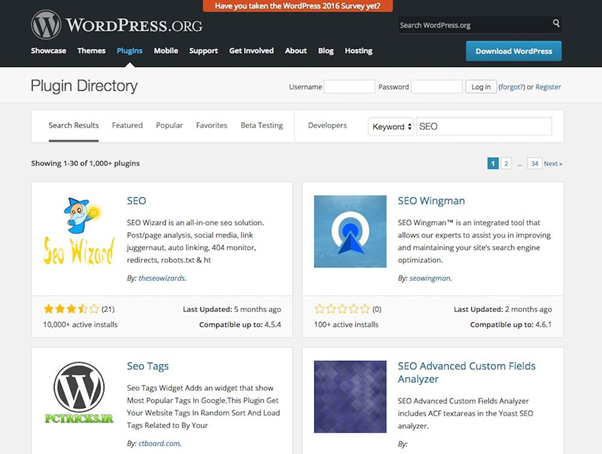This screenshot has width=602, height=454.
Task: Select current page 1 in pagination
Action: click(x=493, y=163)
